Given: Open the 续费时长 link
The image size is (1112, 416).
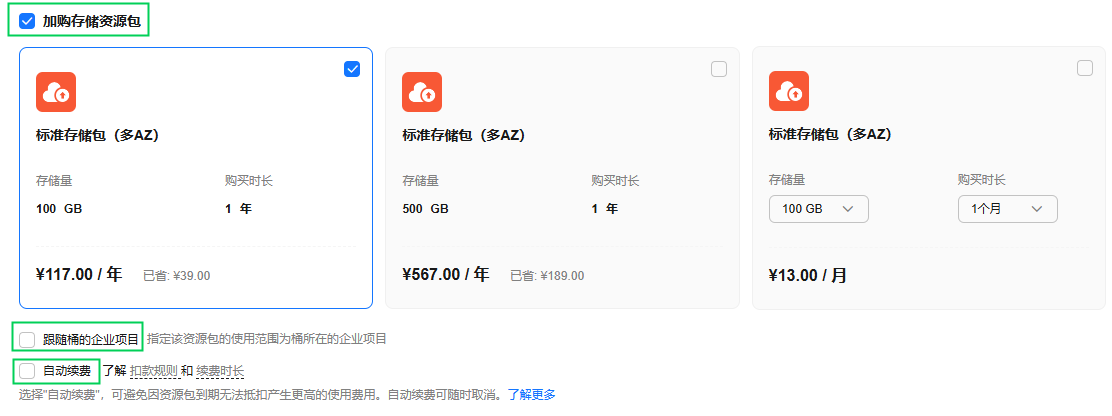Looking at the screenshot, I should (220, 371).
